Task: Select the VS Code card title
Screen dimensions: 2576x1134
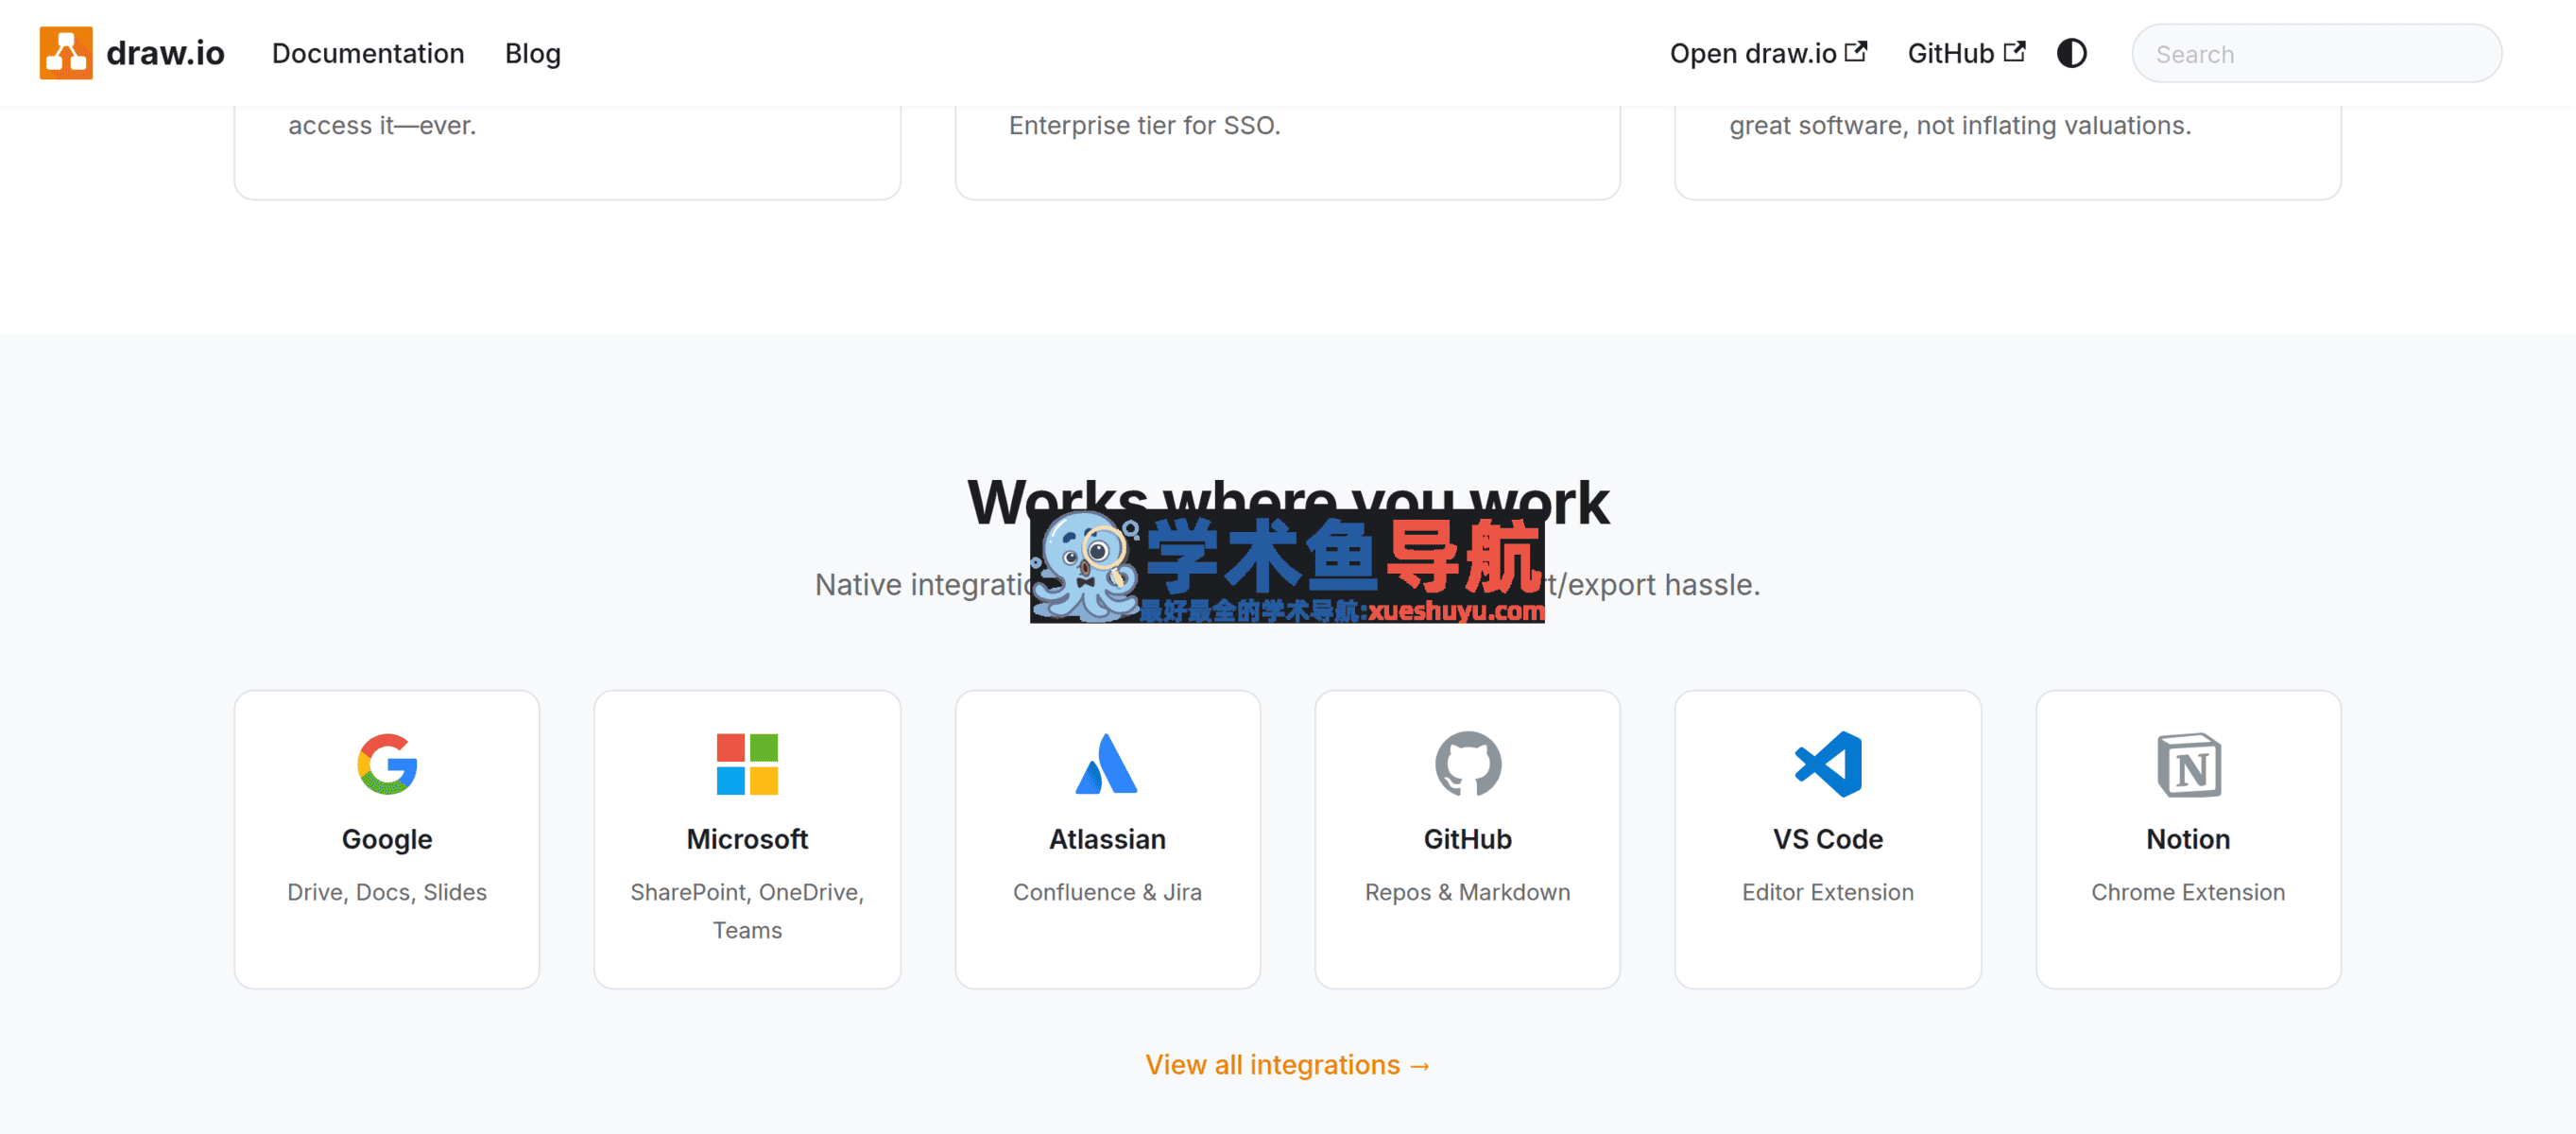Action: [1828, 839]
